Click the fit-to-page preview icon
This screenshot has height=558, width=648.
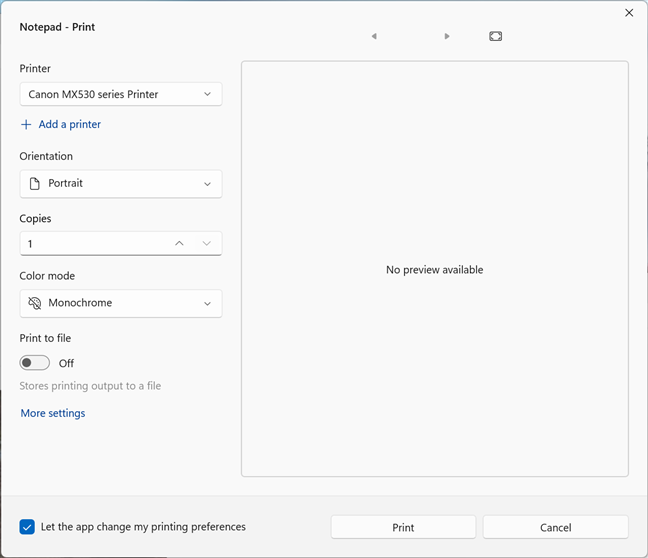click(496, 36)
